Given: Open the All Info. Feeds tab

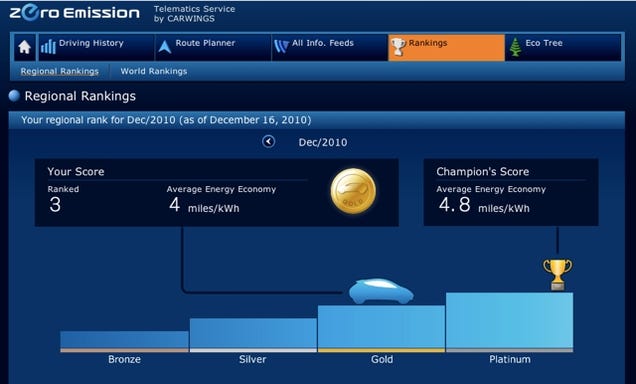Looking at the screenshot, I should pyautogui.click(x=330, y=47).
